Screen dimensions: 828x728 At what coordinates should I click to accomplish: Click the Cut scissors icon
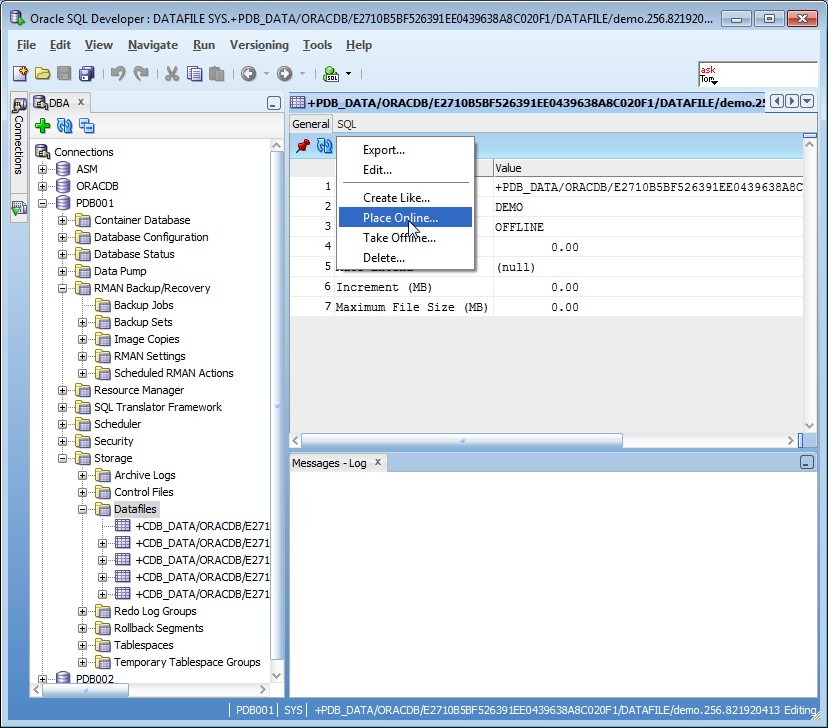pos(171,73)
